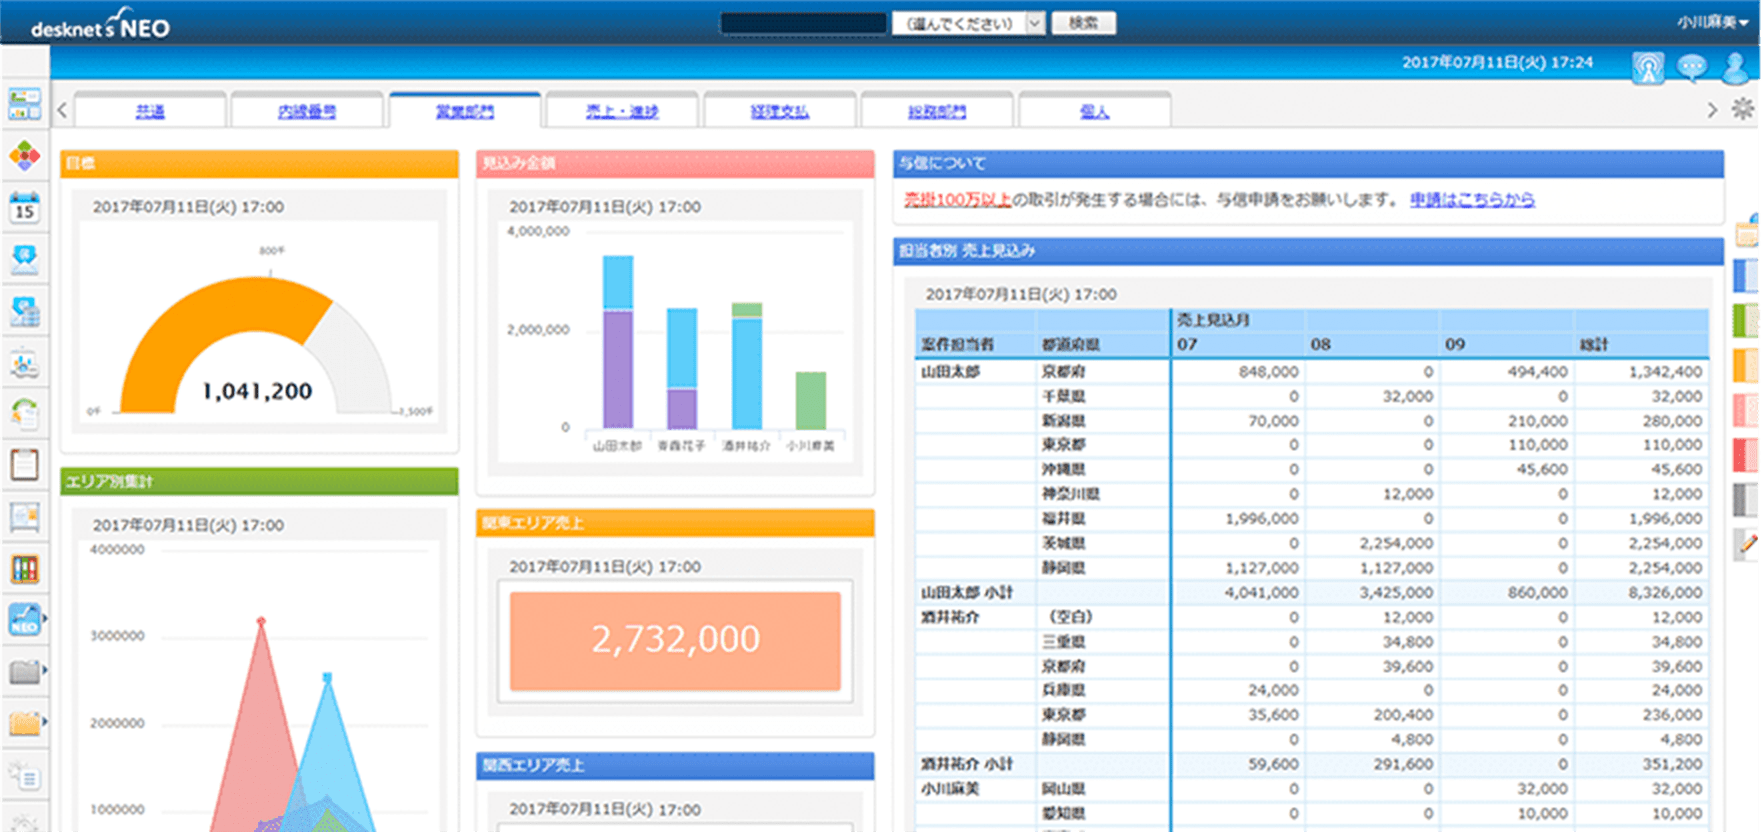Screen dimensions: 1764x832
Task: Open the 小川麻美 user menu dropdown
Action: tap(1713, 22)
